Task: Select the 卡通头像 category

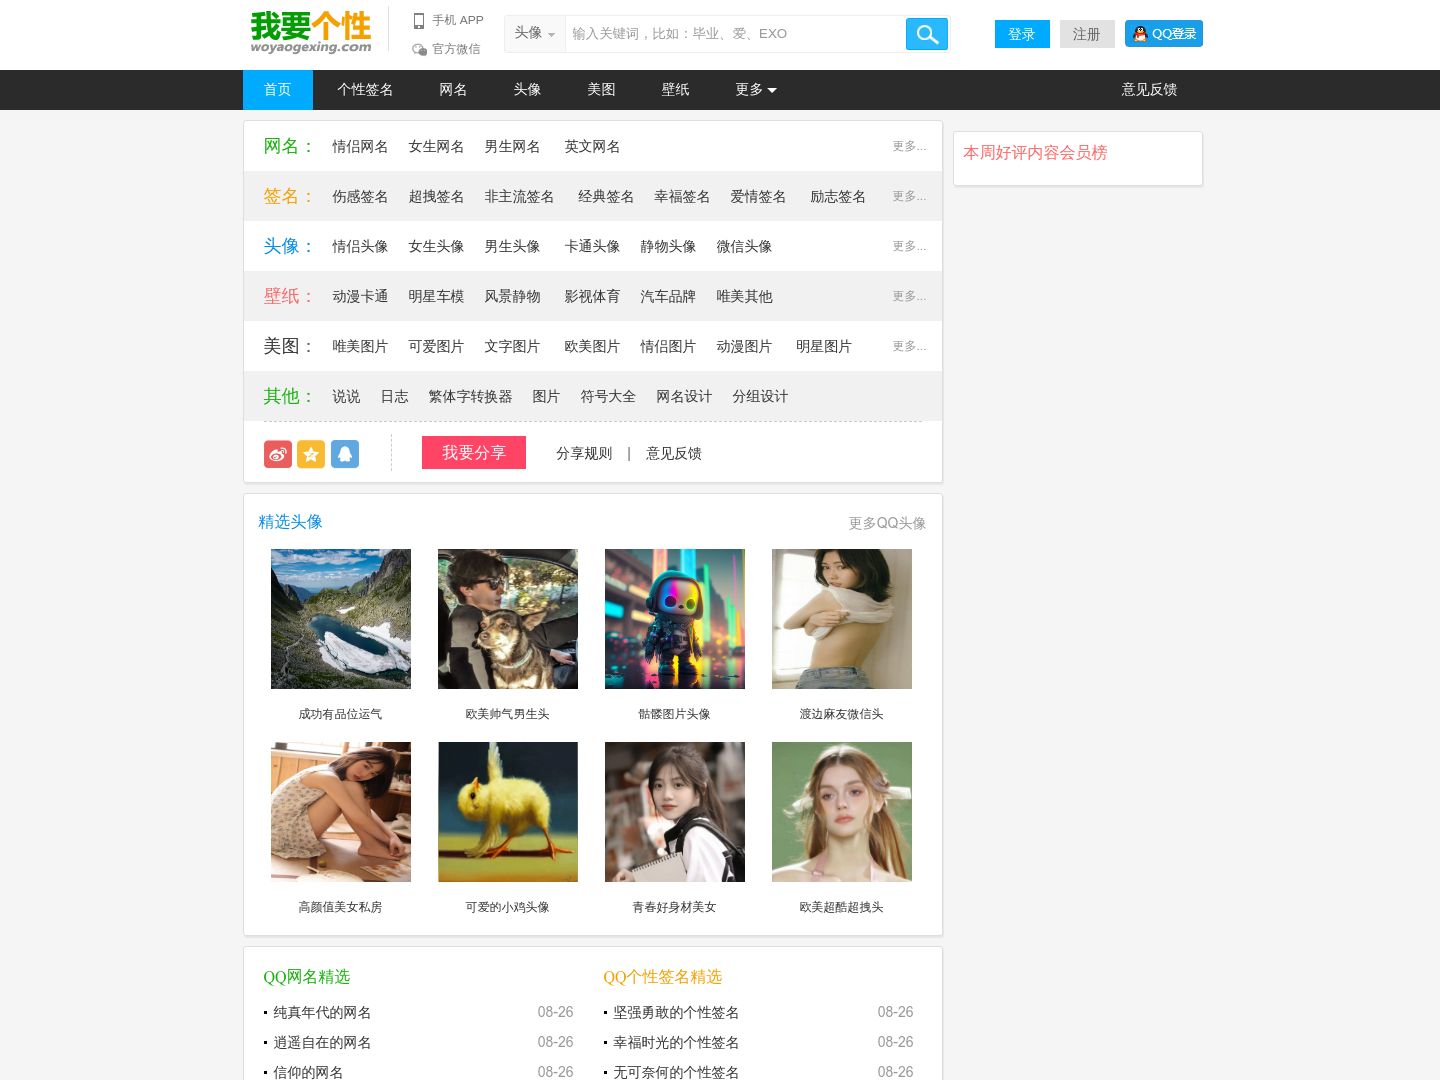Action: (x=592, y=247)
